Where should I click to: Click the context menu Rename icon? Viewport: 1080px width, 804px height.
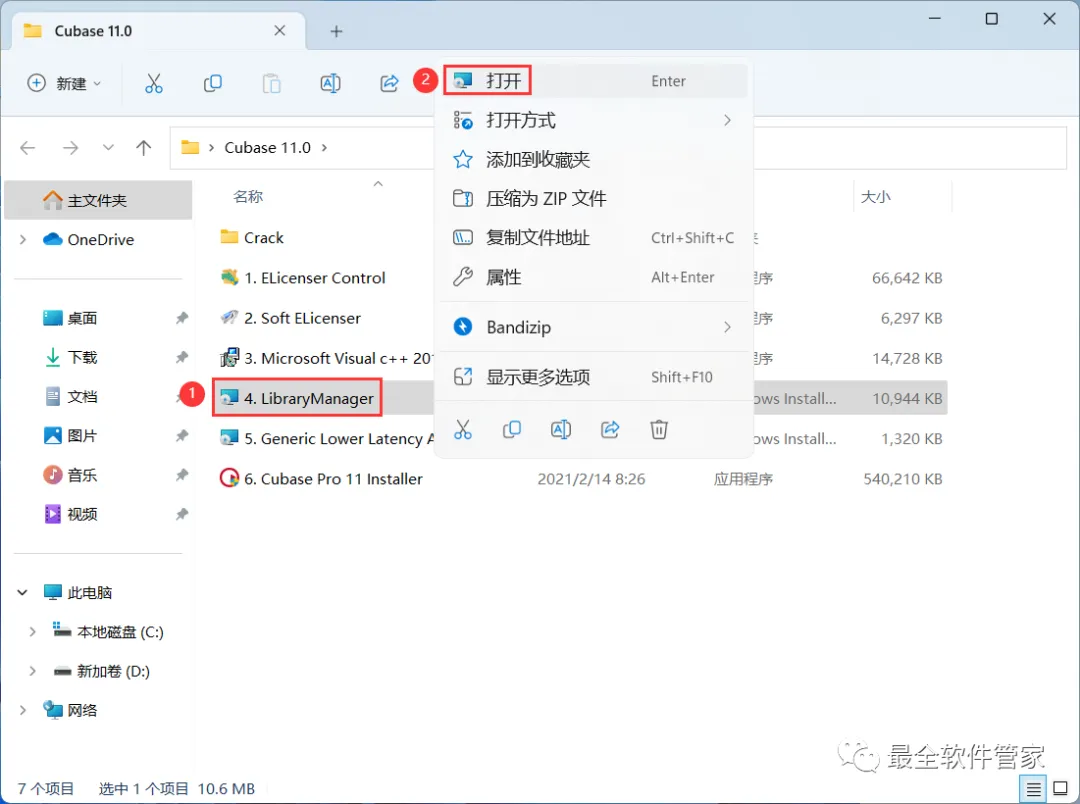(561, 430)
